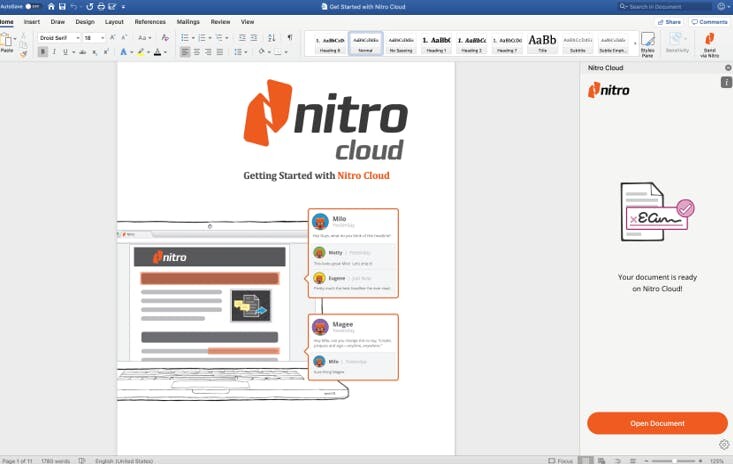Switch to Web Layout view in status bar

pyautogui.click(x=601, y=461)
